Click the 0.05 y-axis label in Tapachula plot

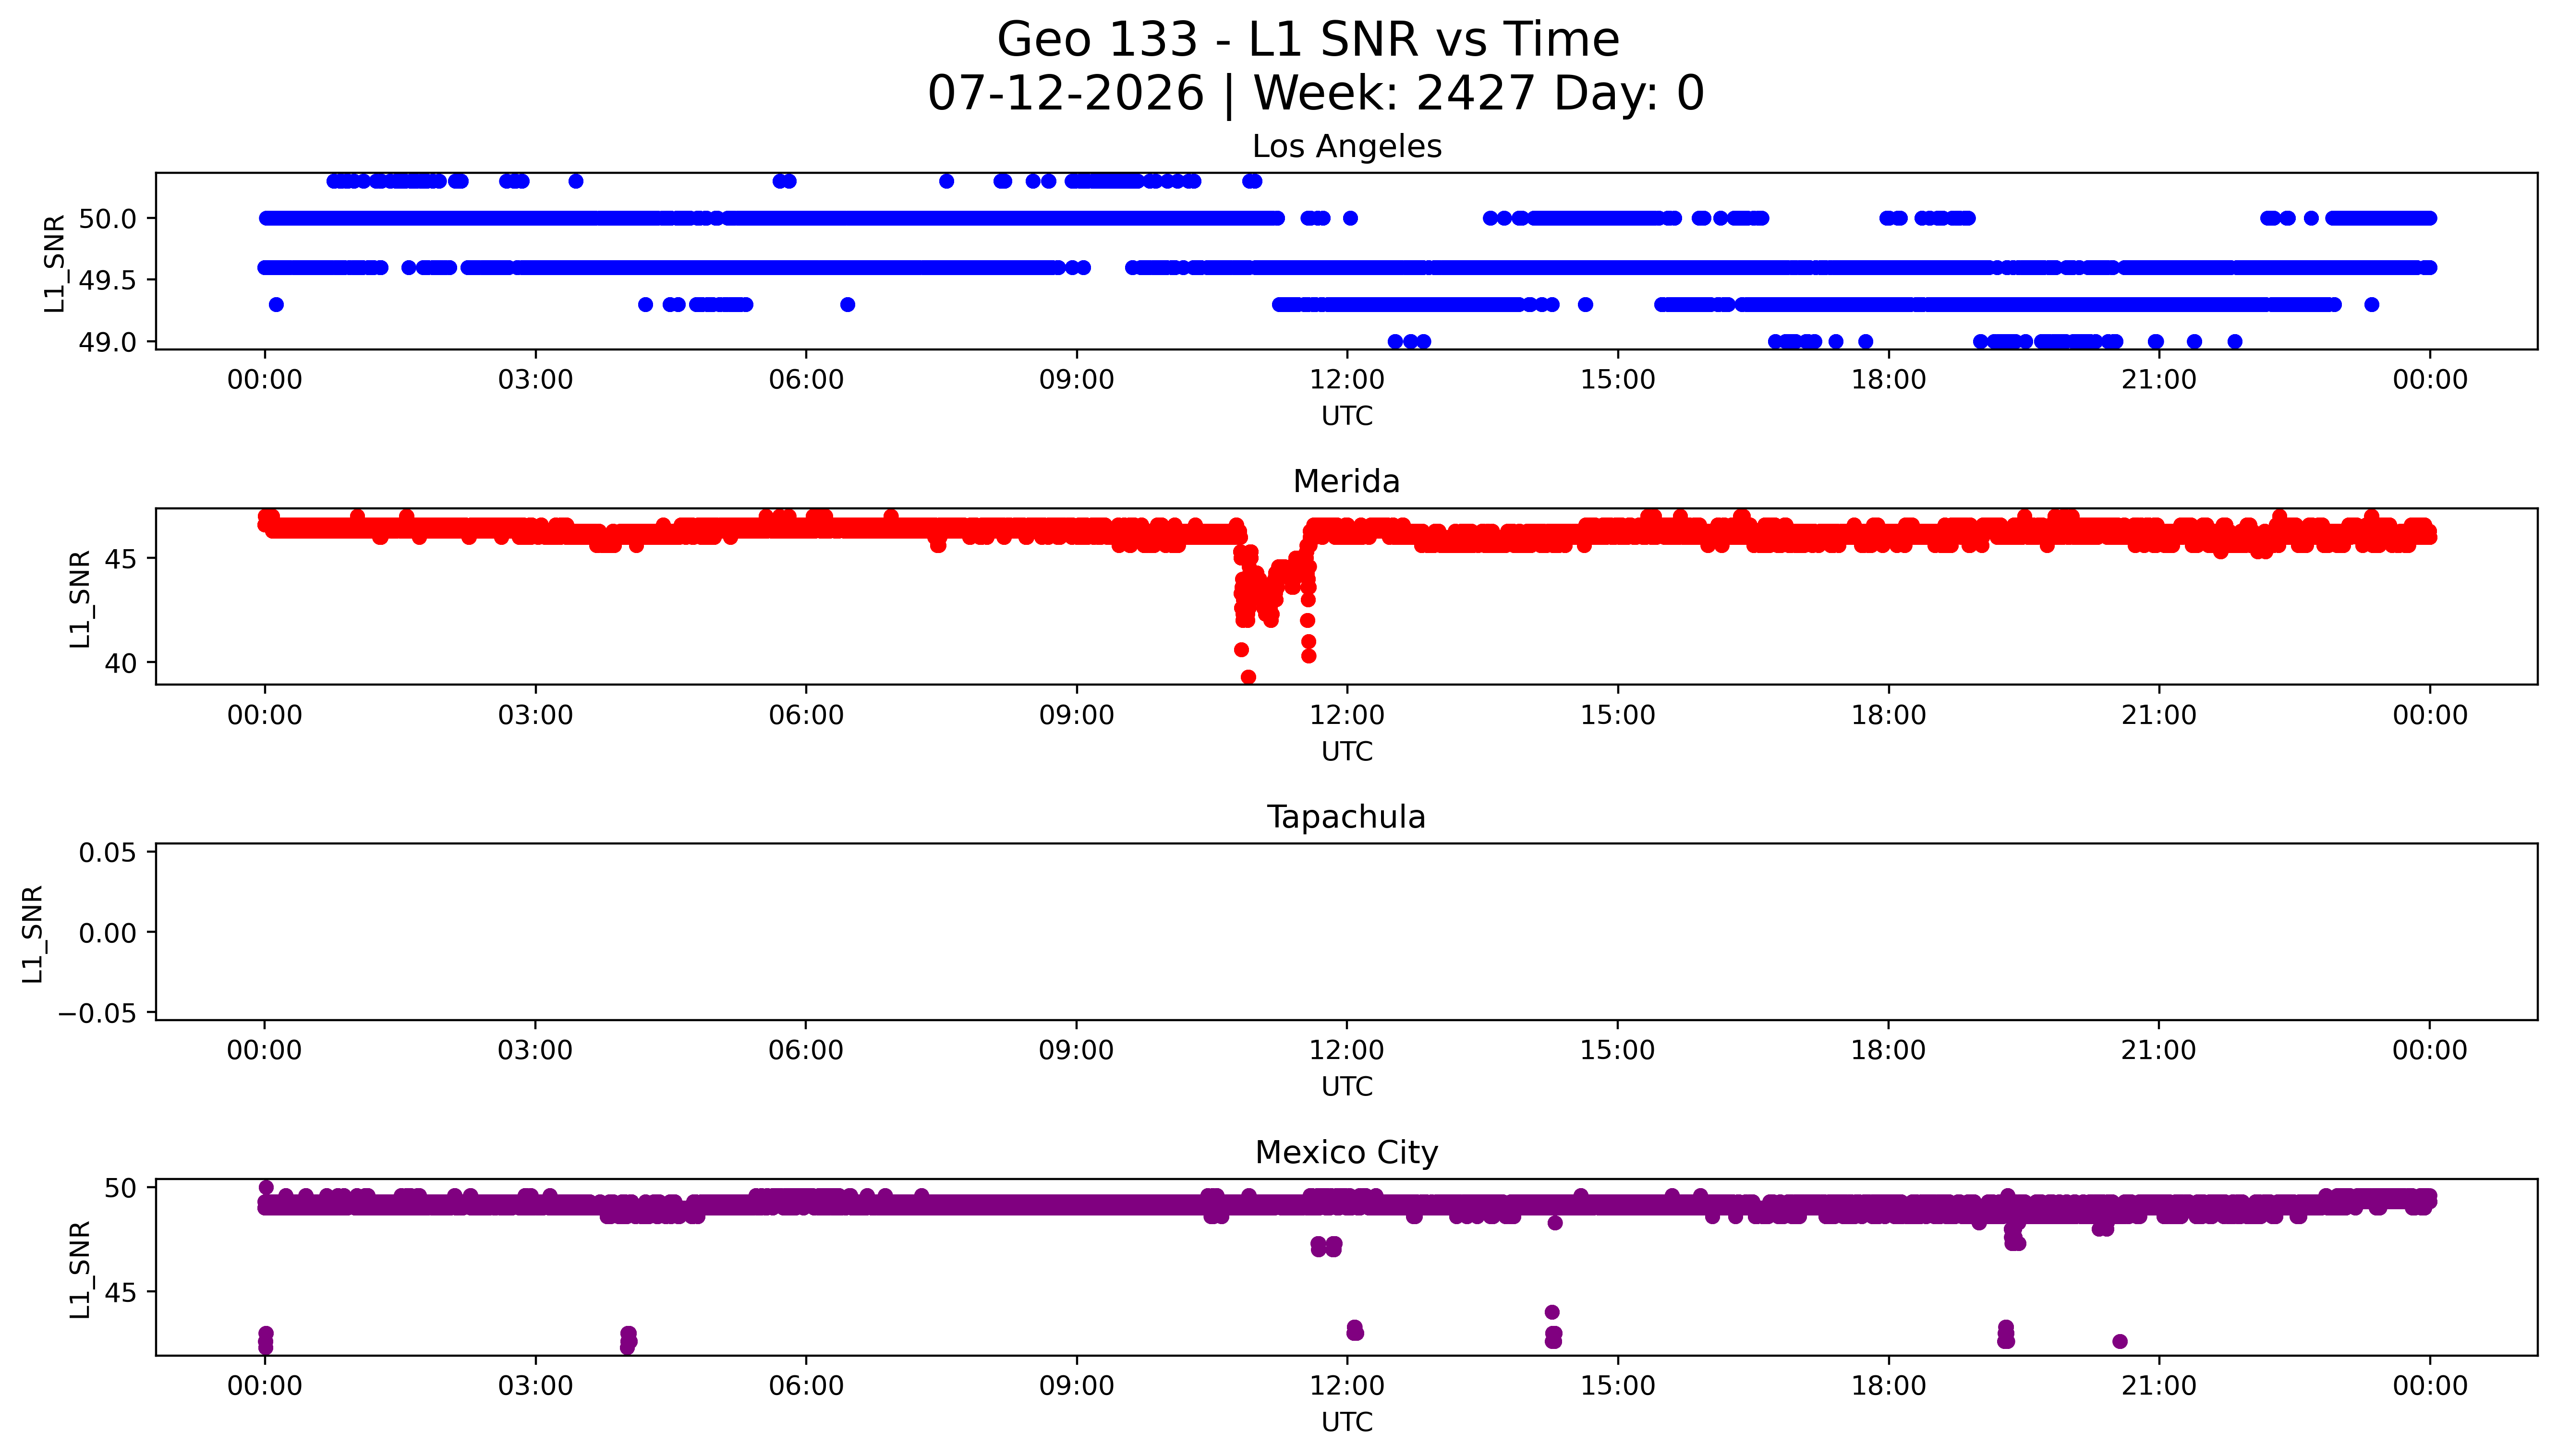(x=108, y=852)
